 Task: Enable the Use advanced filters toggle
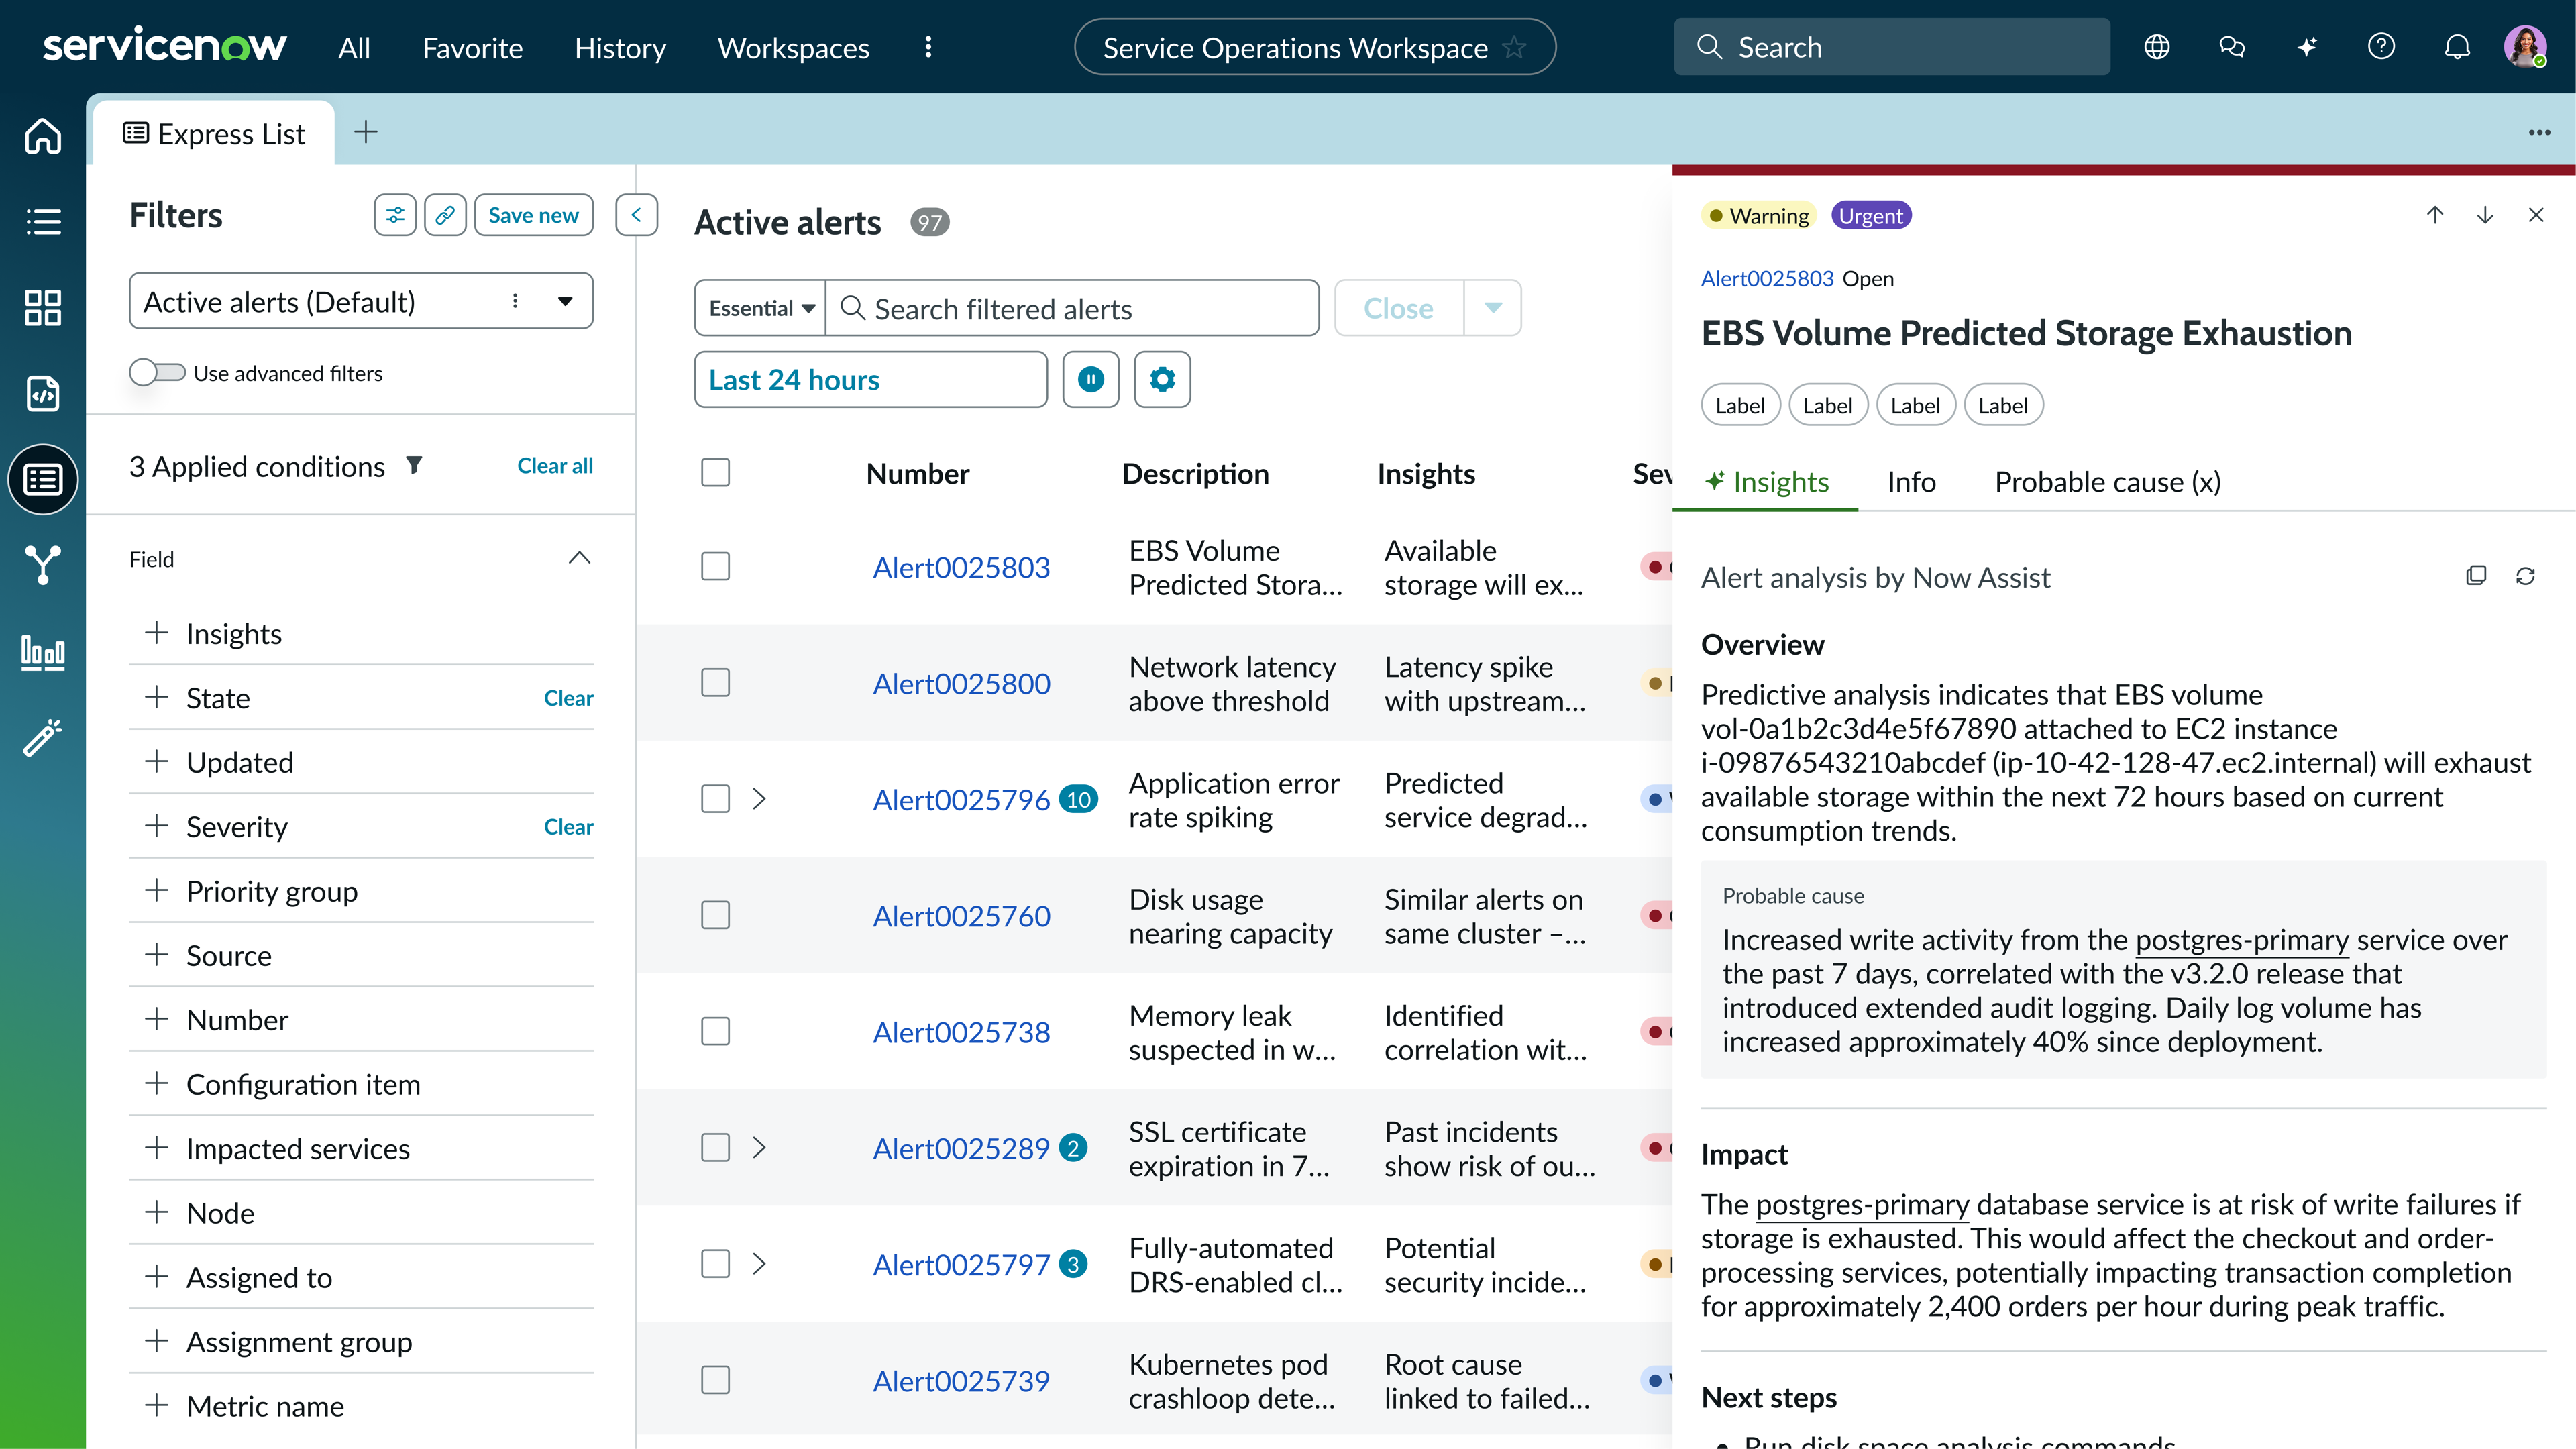157,372
